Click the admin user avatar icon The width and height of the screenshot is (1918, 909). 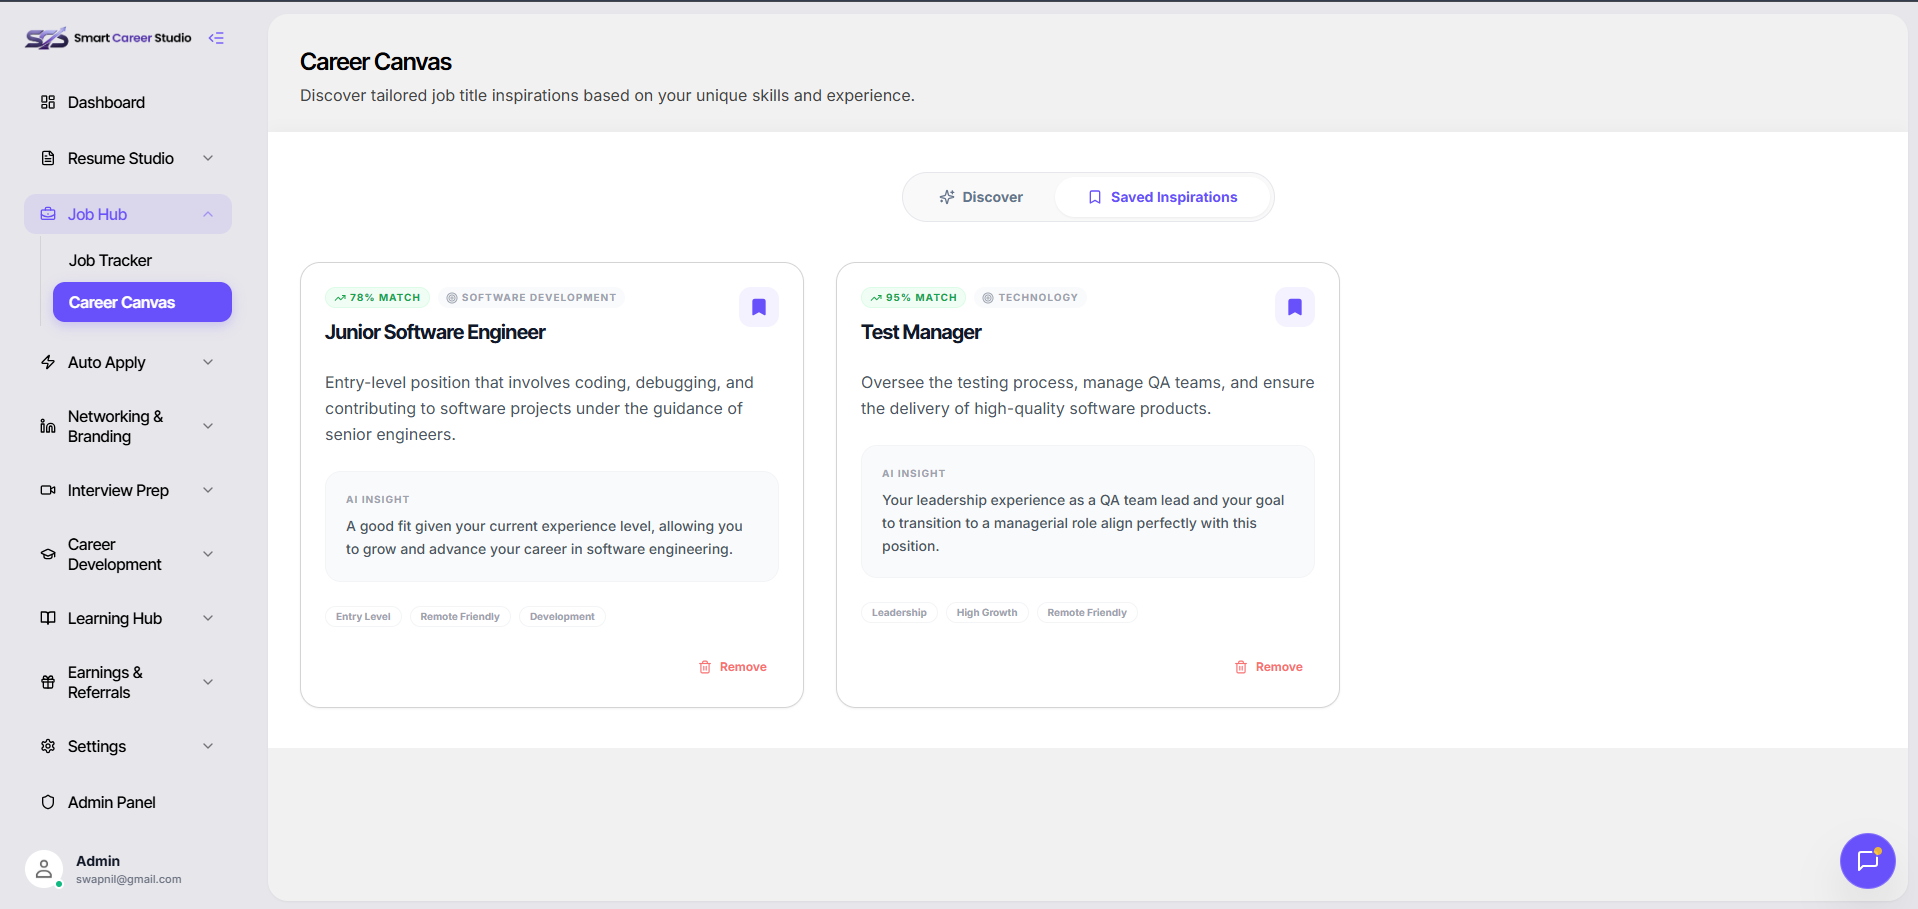pyautogui.click(x=43, y=869)
